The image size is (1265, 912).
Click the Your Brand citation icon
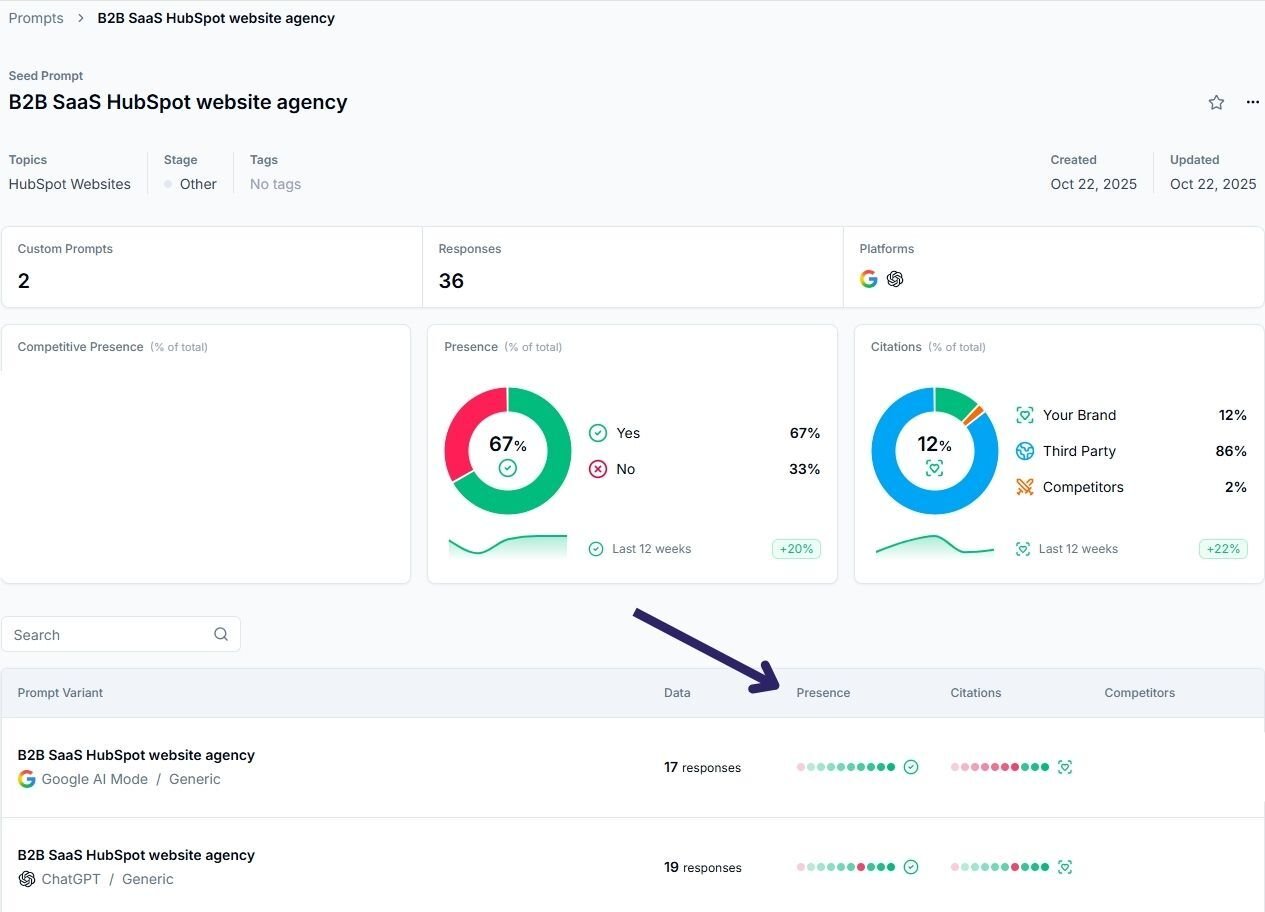point(1024,415)
